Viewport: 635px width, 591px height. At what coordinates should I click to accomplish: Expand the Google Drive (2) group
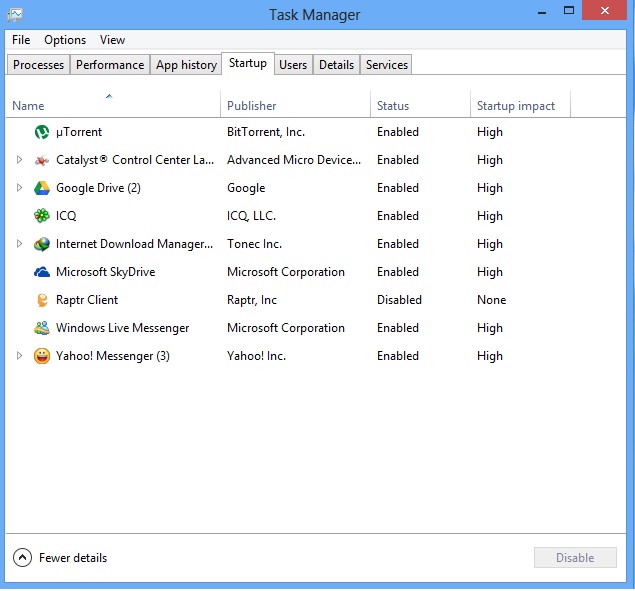coord(19,188)
